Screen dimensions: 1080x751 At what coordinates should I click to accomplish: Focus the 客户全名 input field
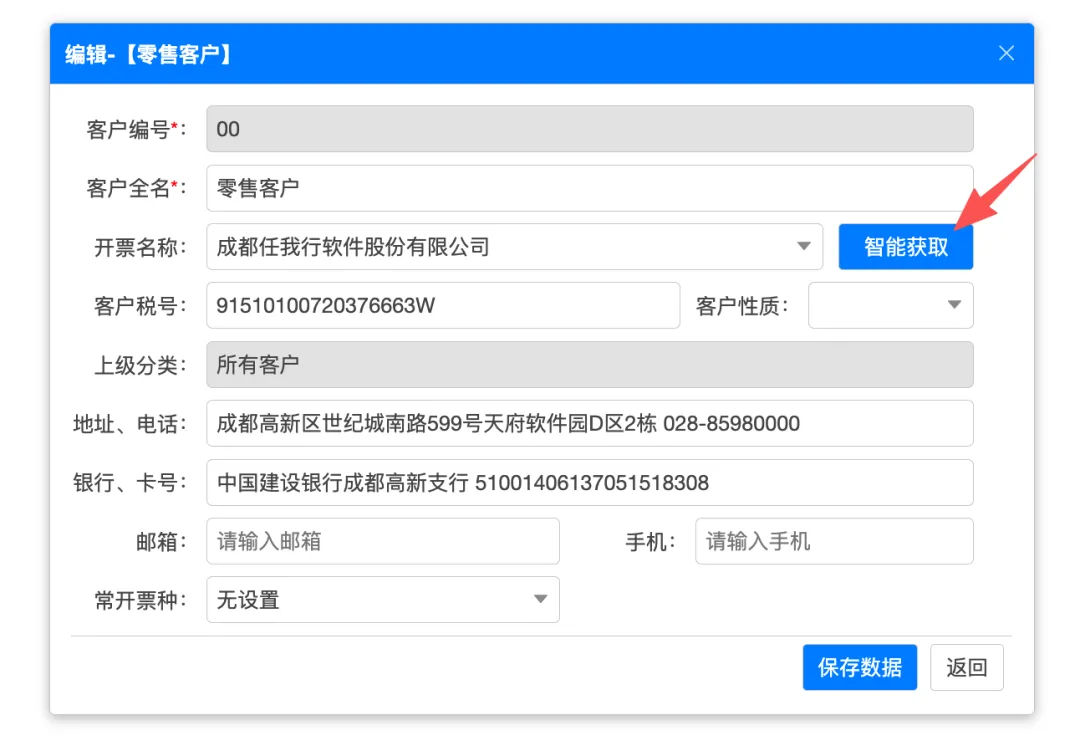[x=589, y=188]
